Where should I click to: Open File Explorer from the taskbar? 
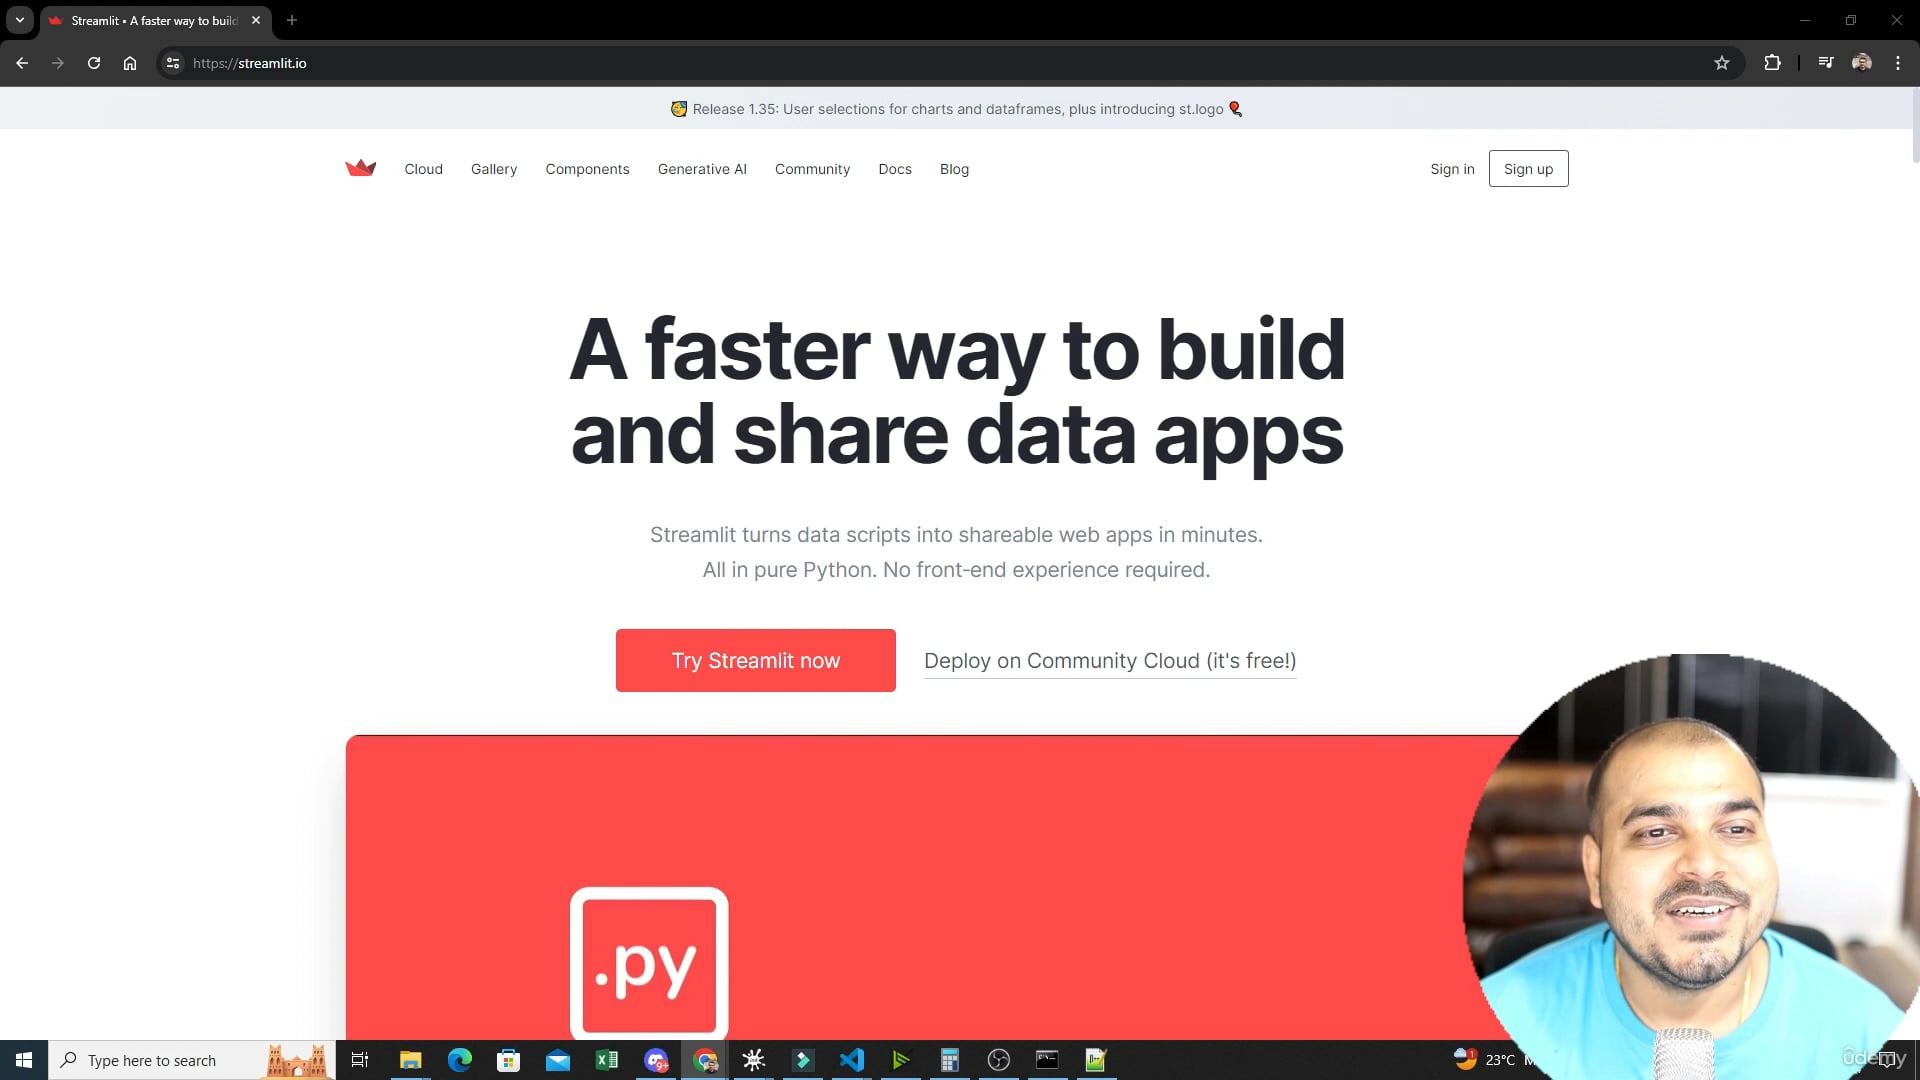pos(410,1060)
